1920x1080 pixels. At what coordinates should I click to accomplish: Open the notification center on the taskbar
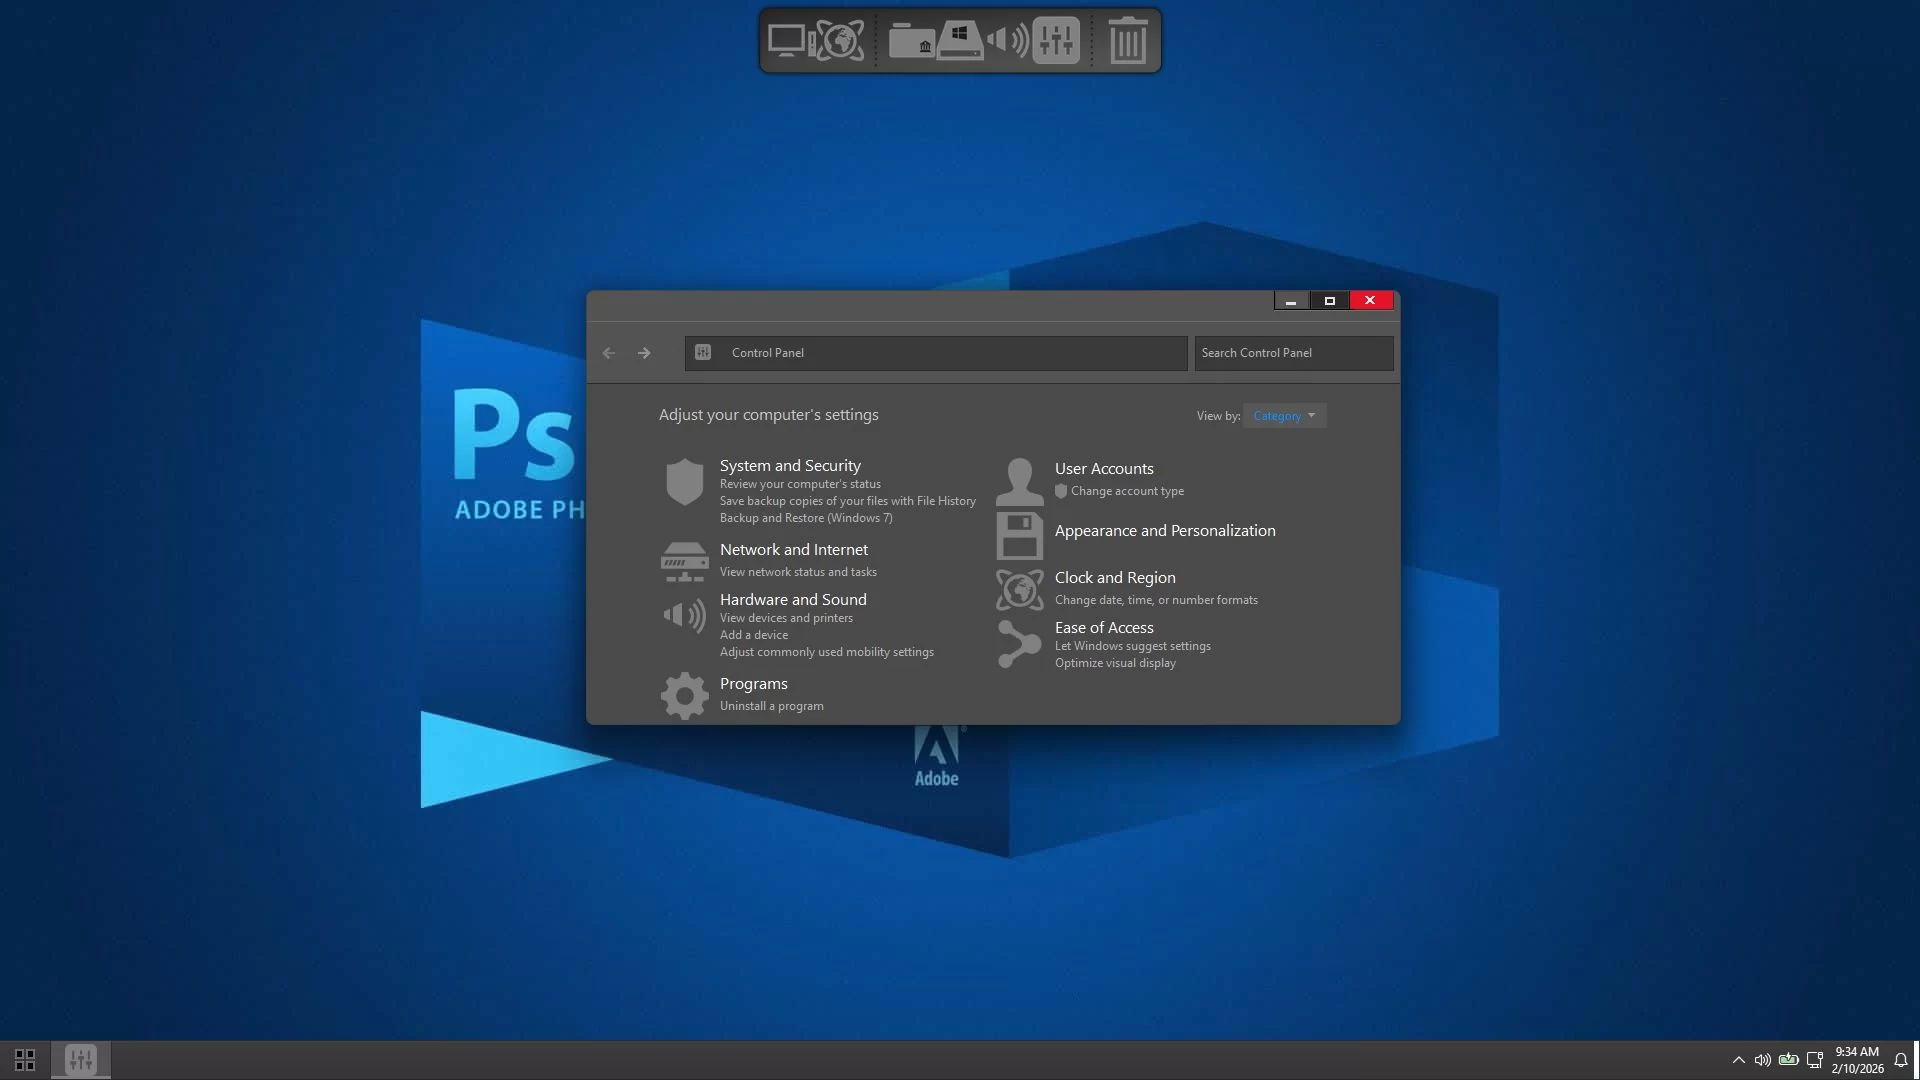pyautogui.click(x=1900, y=1060)
